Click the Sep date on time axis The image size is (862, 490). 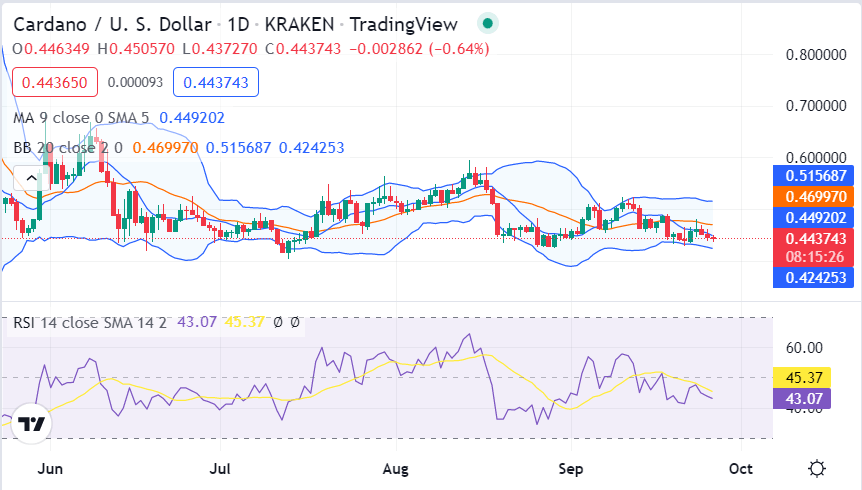point(571,469)
